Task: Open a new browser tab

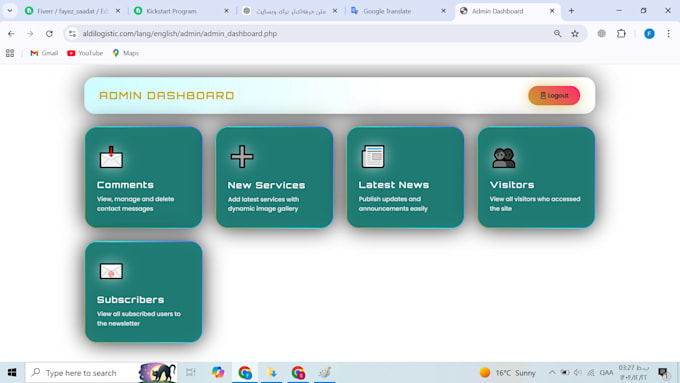Action: tap(571, 11)
